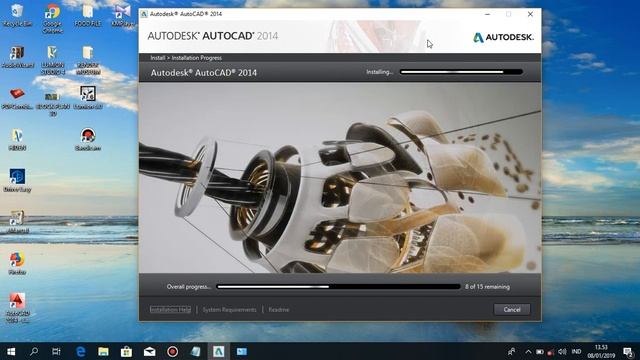Close the AutoCAD installer window
The image size is (640, 360).
[530, 14]
